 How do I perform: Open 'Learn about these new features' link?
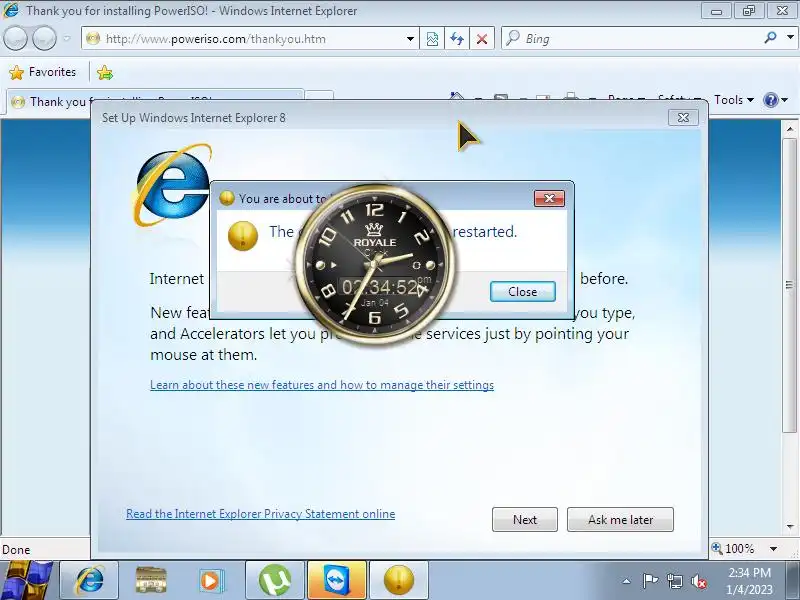322,385
